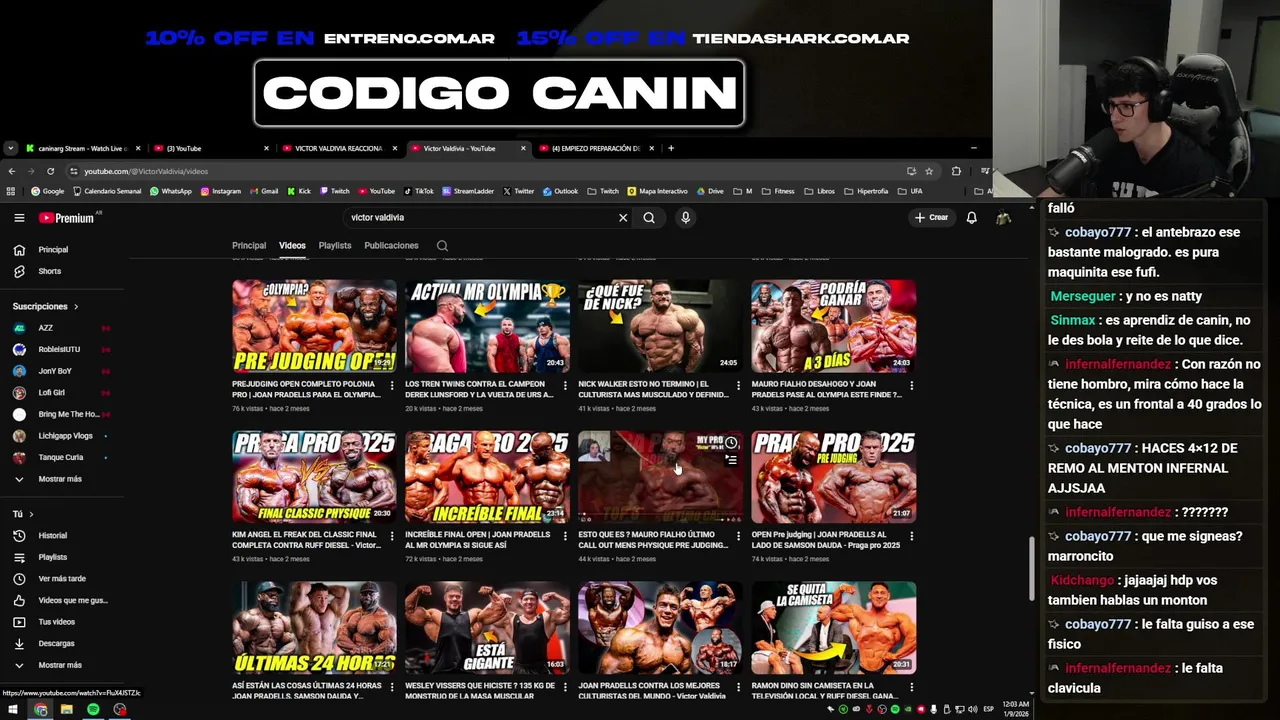Open Windows Start menu
The height and width of the screenshot is (720, 1280).
(x=13, y=709)
